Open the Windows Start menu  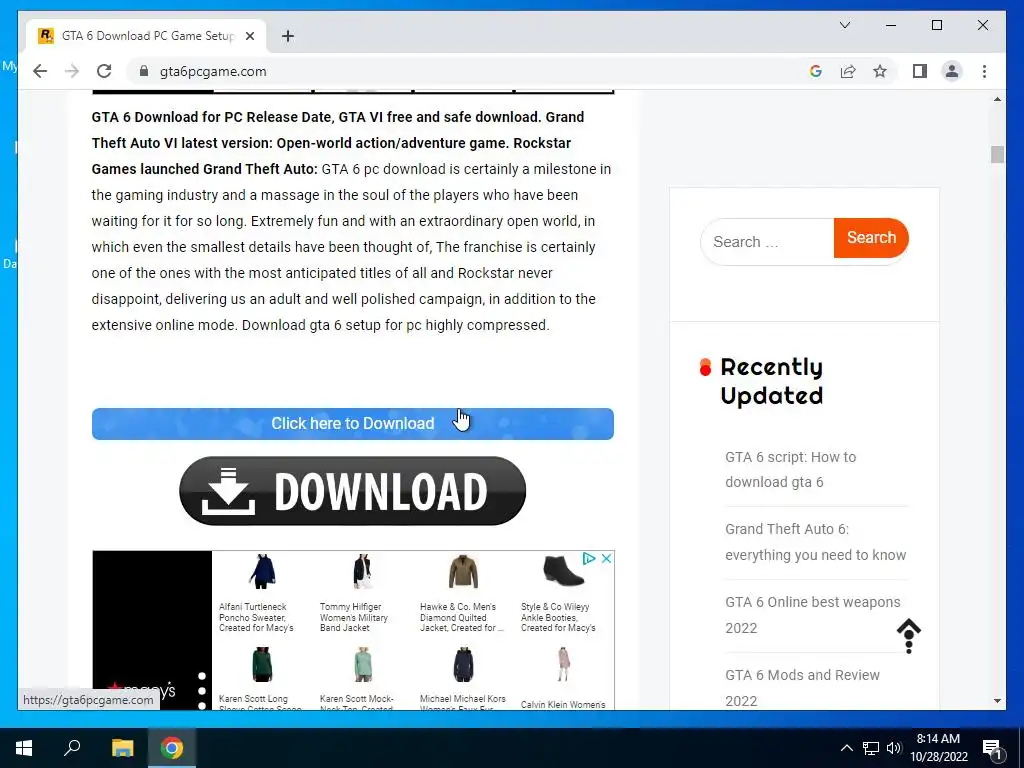(24, 748)
